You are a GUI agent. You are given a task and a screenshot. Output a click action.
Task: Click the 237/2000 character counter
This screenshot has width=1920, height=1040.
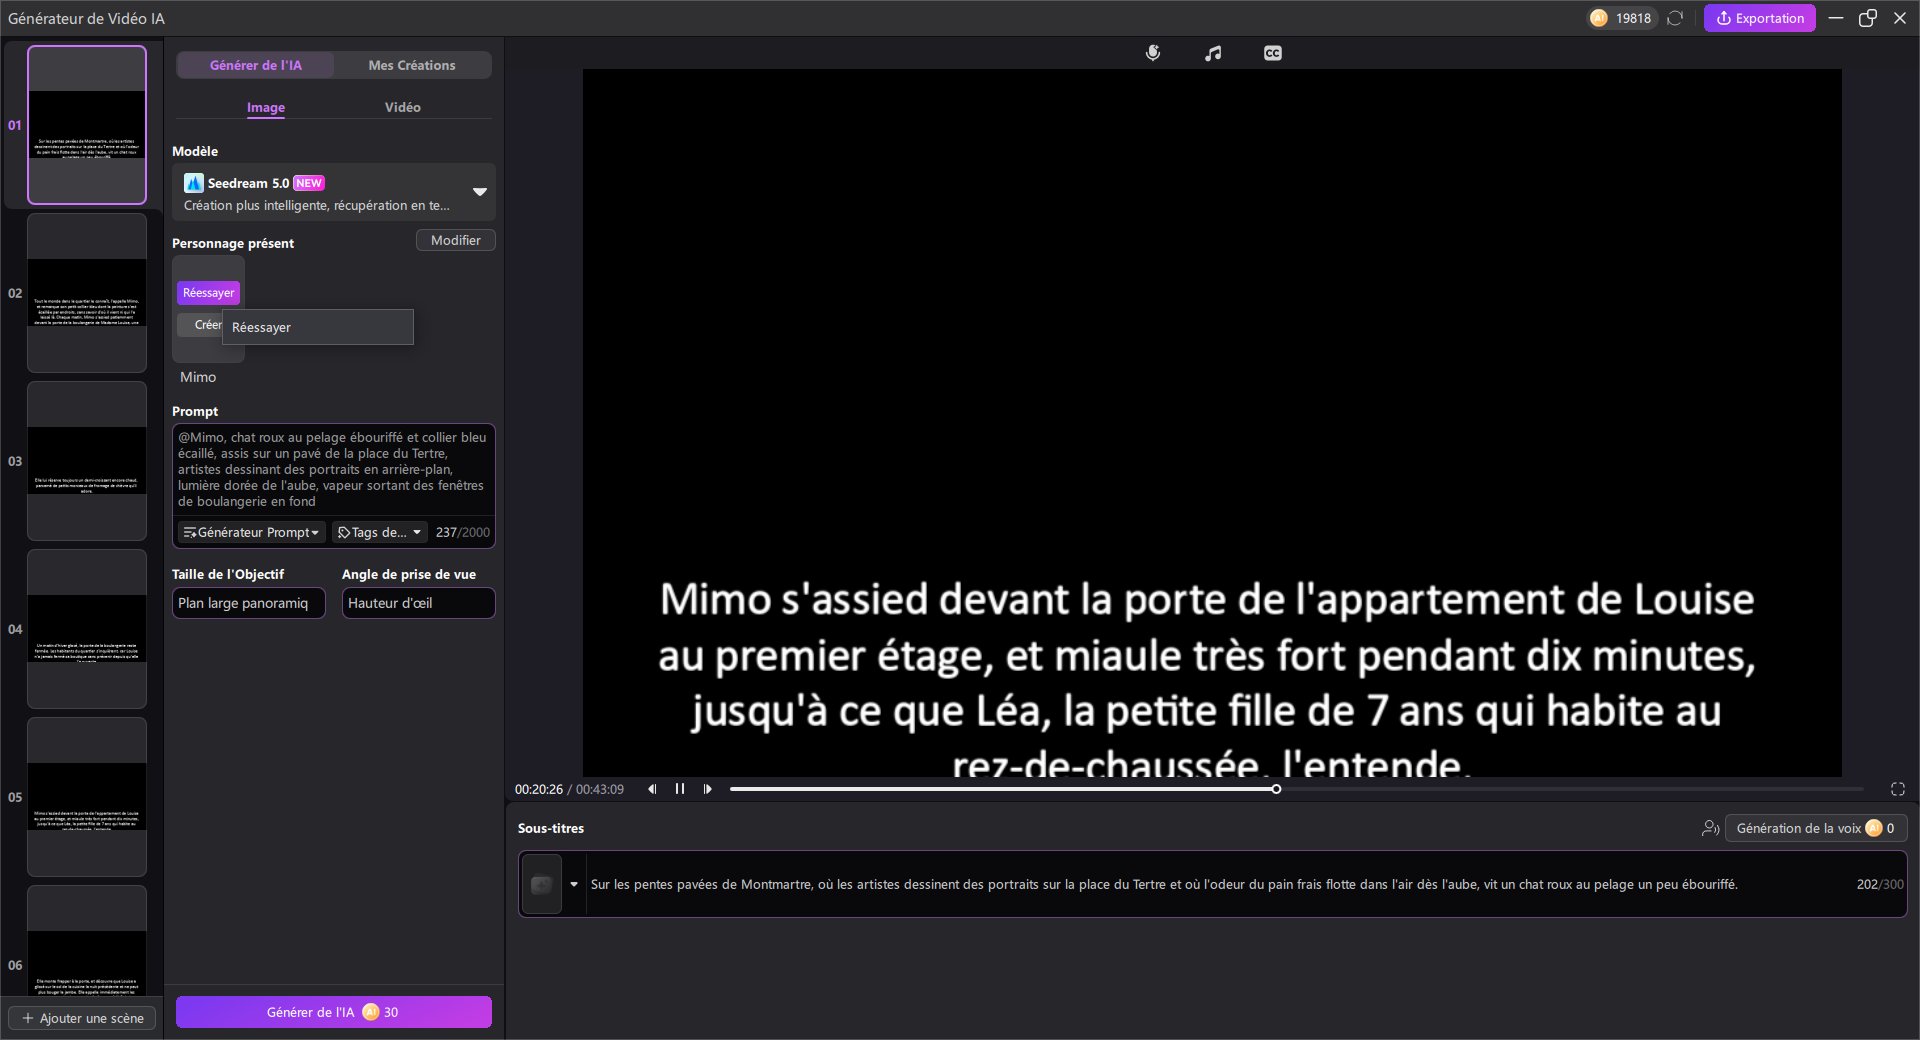click(x=463, y=532)
